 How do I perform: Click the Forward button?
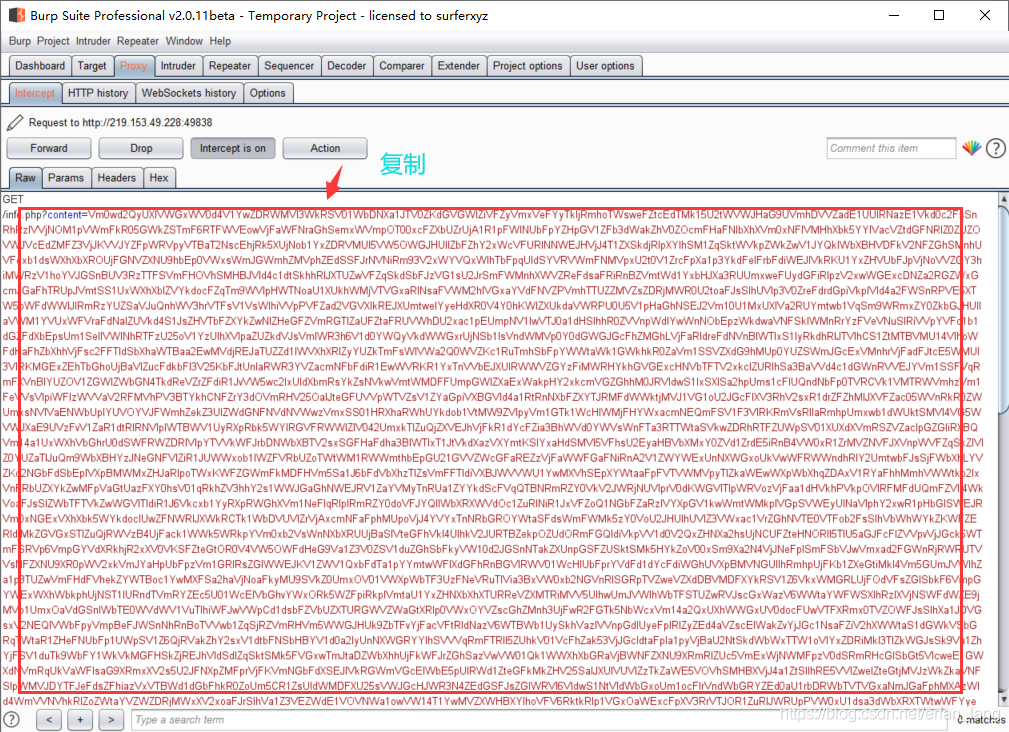[x=49, y=148]
